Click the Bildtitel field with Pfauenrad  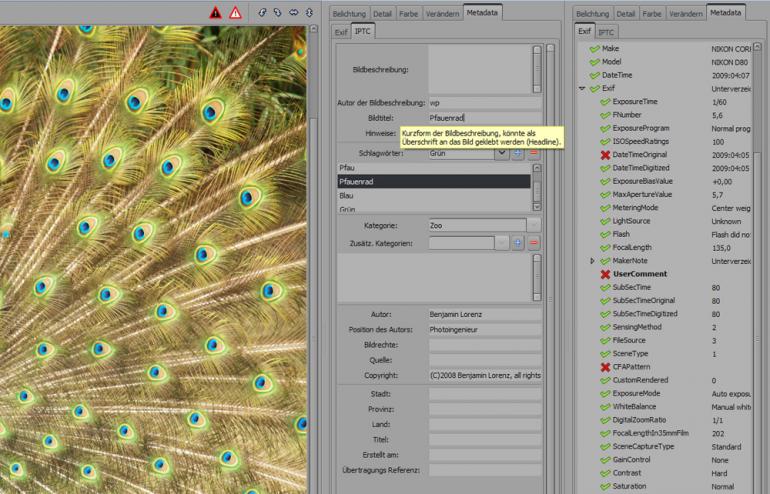coord(485,118)
